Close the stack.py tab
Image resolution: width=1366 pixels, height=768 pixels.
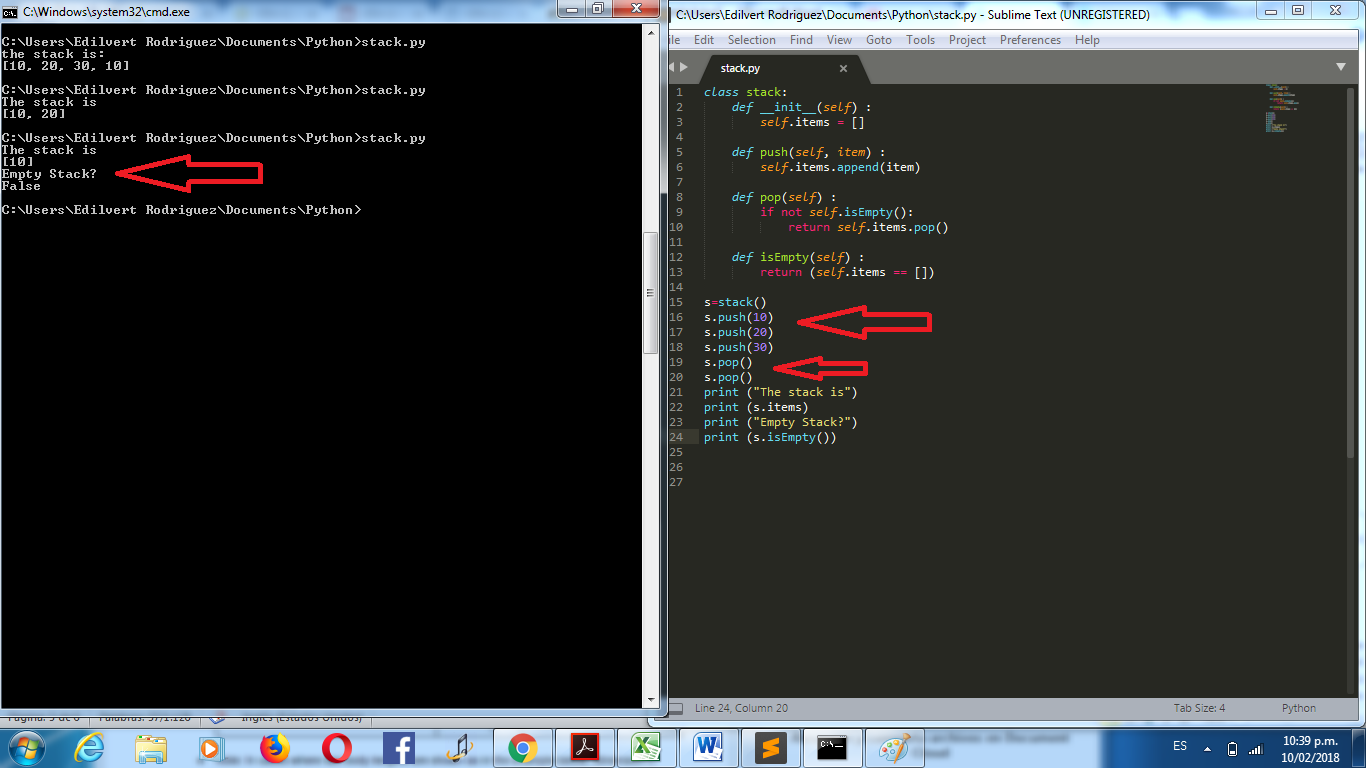coord(843,68)
